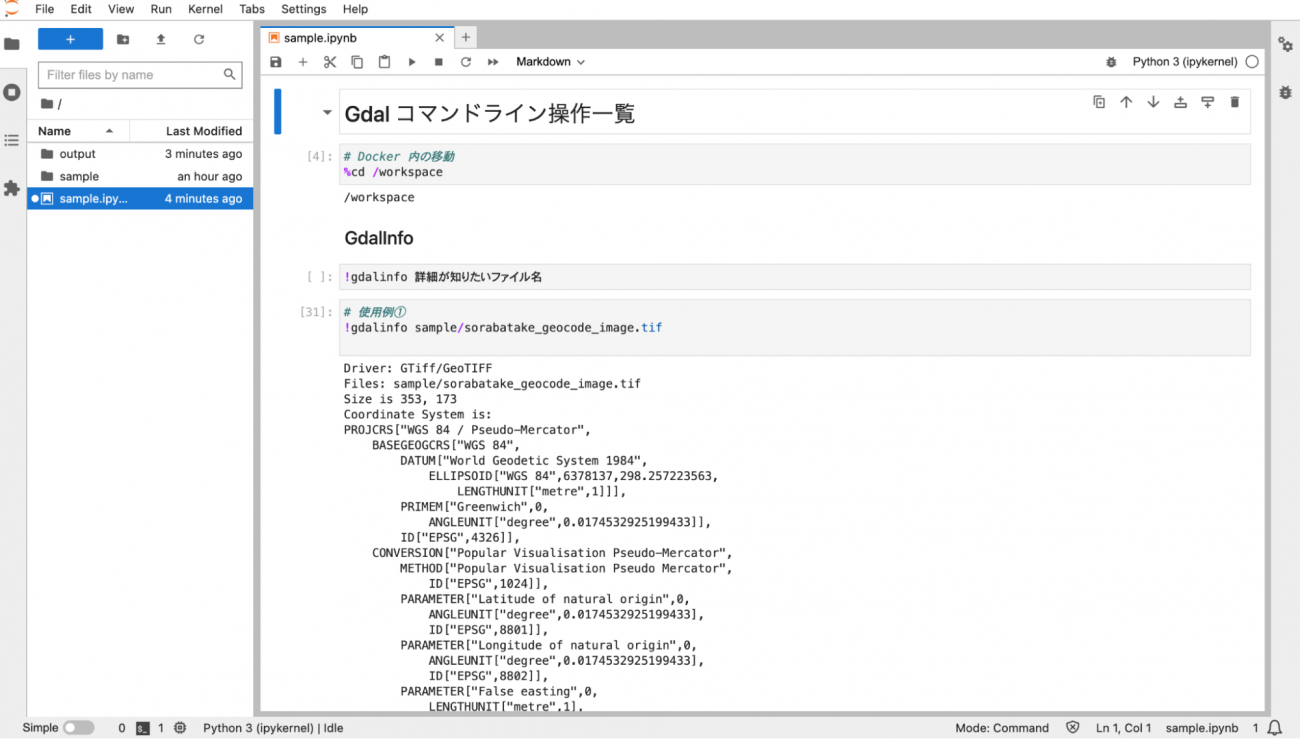Click the cell with sorabatake_geocode_image.tif command
This screenshot has height=739, width=1300.
pos(795,327)
